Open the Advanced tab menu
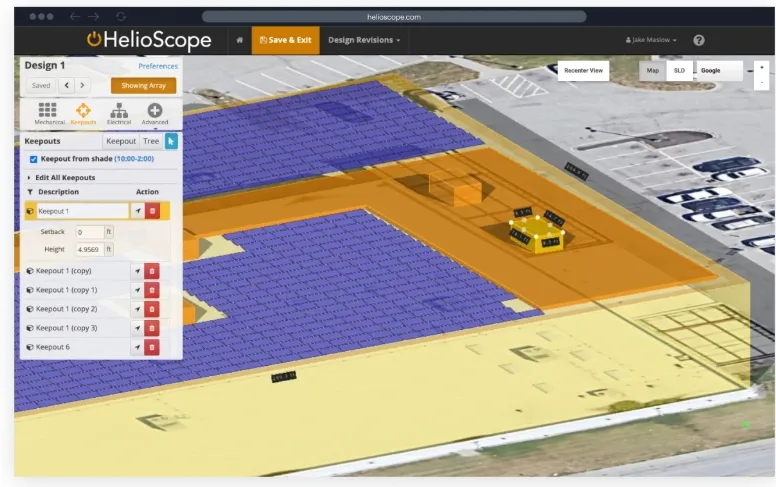The height and width of the screenshot is (487, 776). tap(155, 113)
